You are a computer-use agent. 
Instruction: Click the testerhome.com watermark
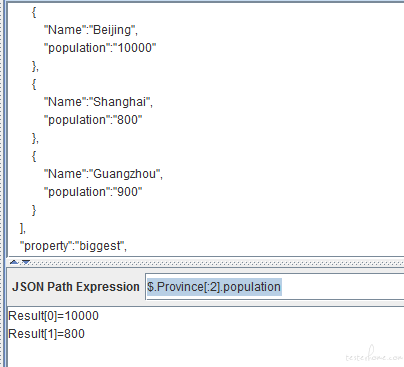tap(374, 355)
